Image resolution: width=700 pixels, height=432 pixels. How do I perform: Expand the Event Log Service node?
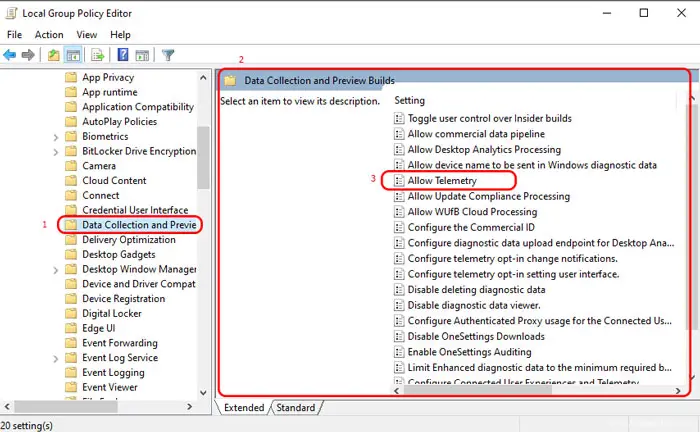[56, 358]
